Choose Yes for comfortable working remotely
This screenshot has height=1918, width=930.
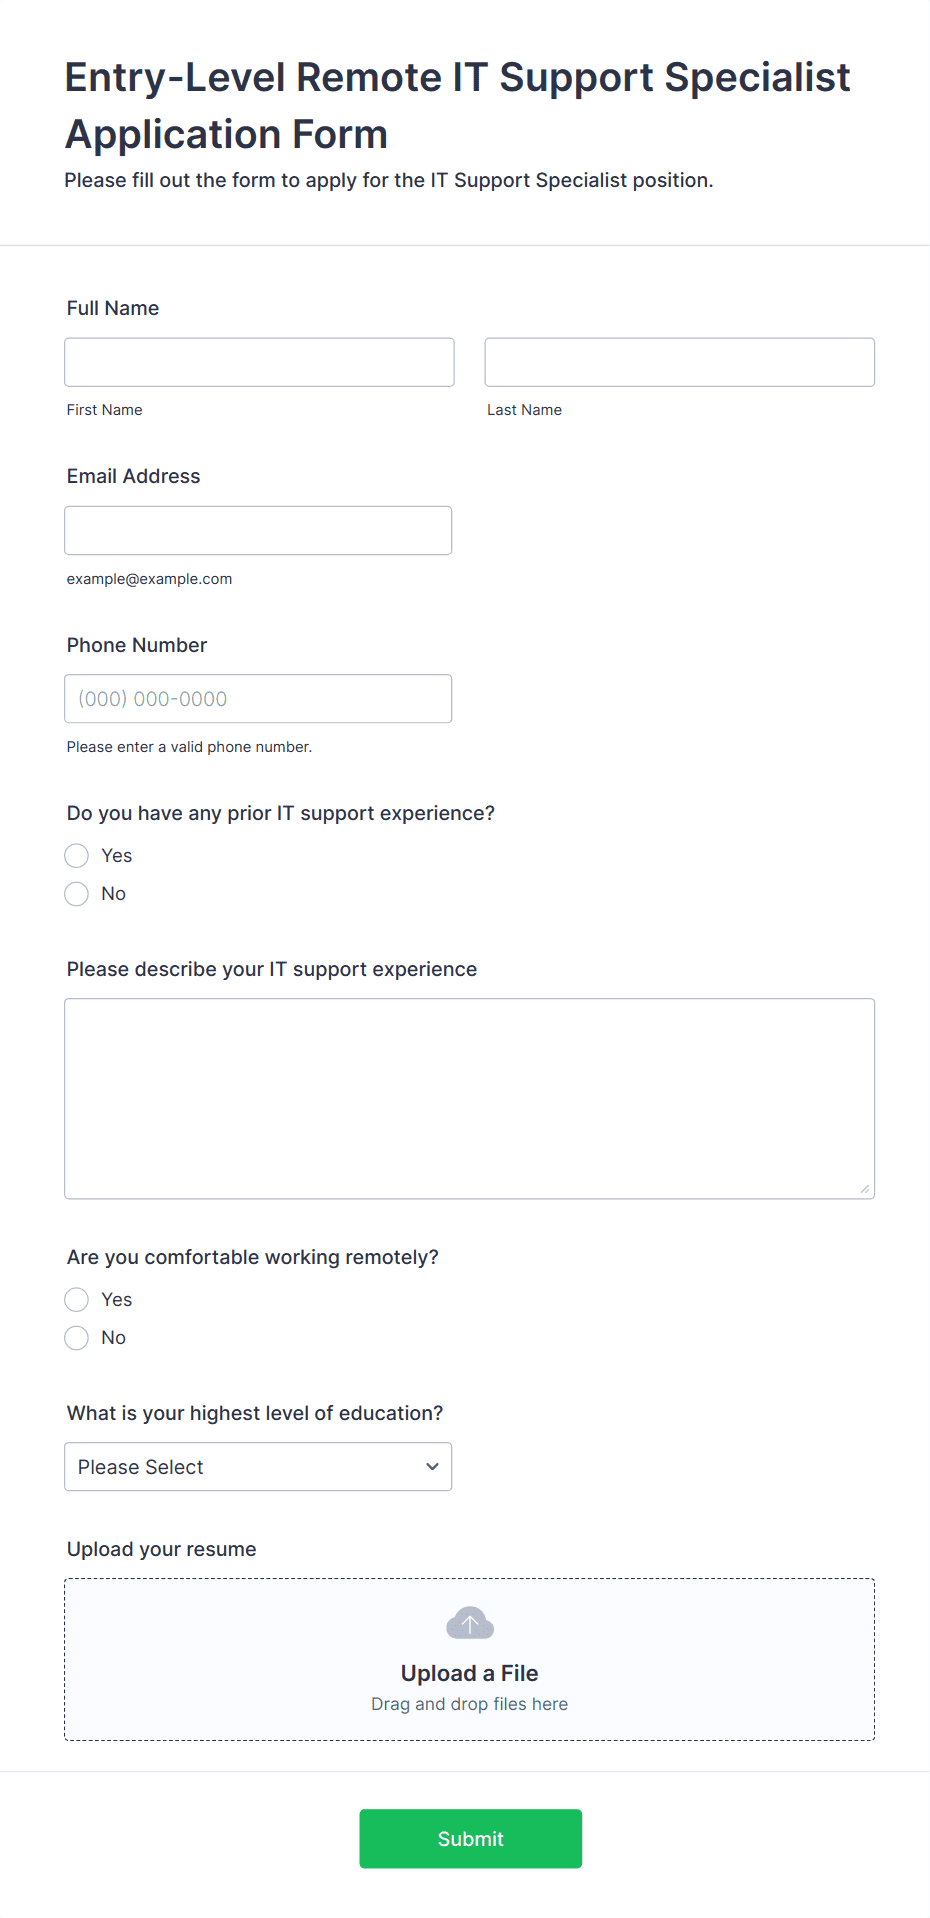tap(77, 1300)
